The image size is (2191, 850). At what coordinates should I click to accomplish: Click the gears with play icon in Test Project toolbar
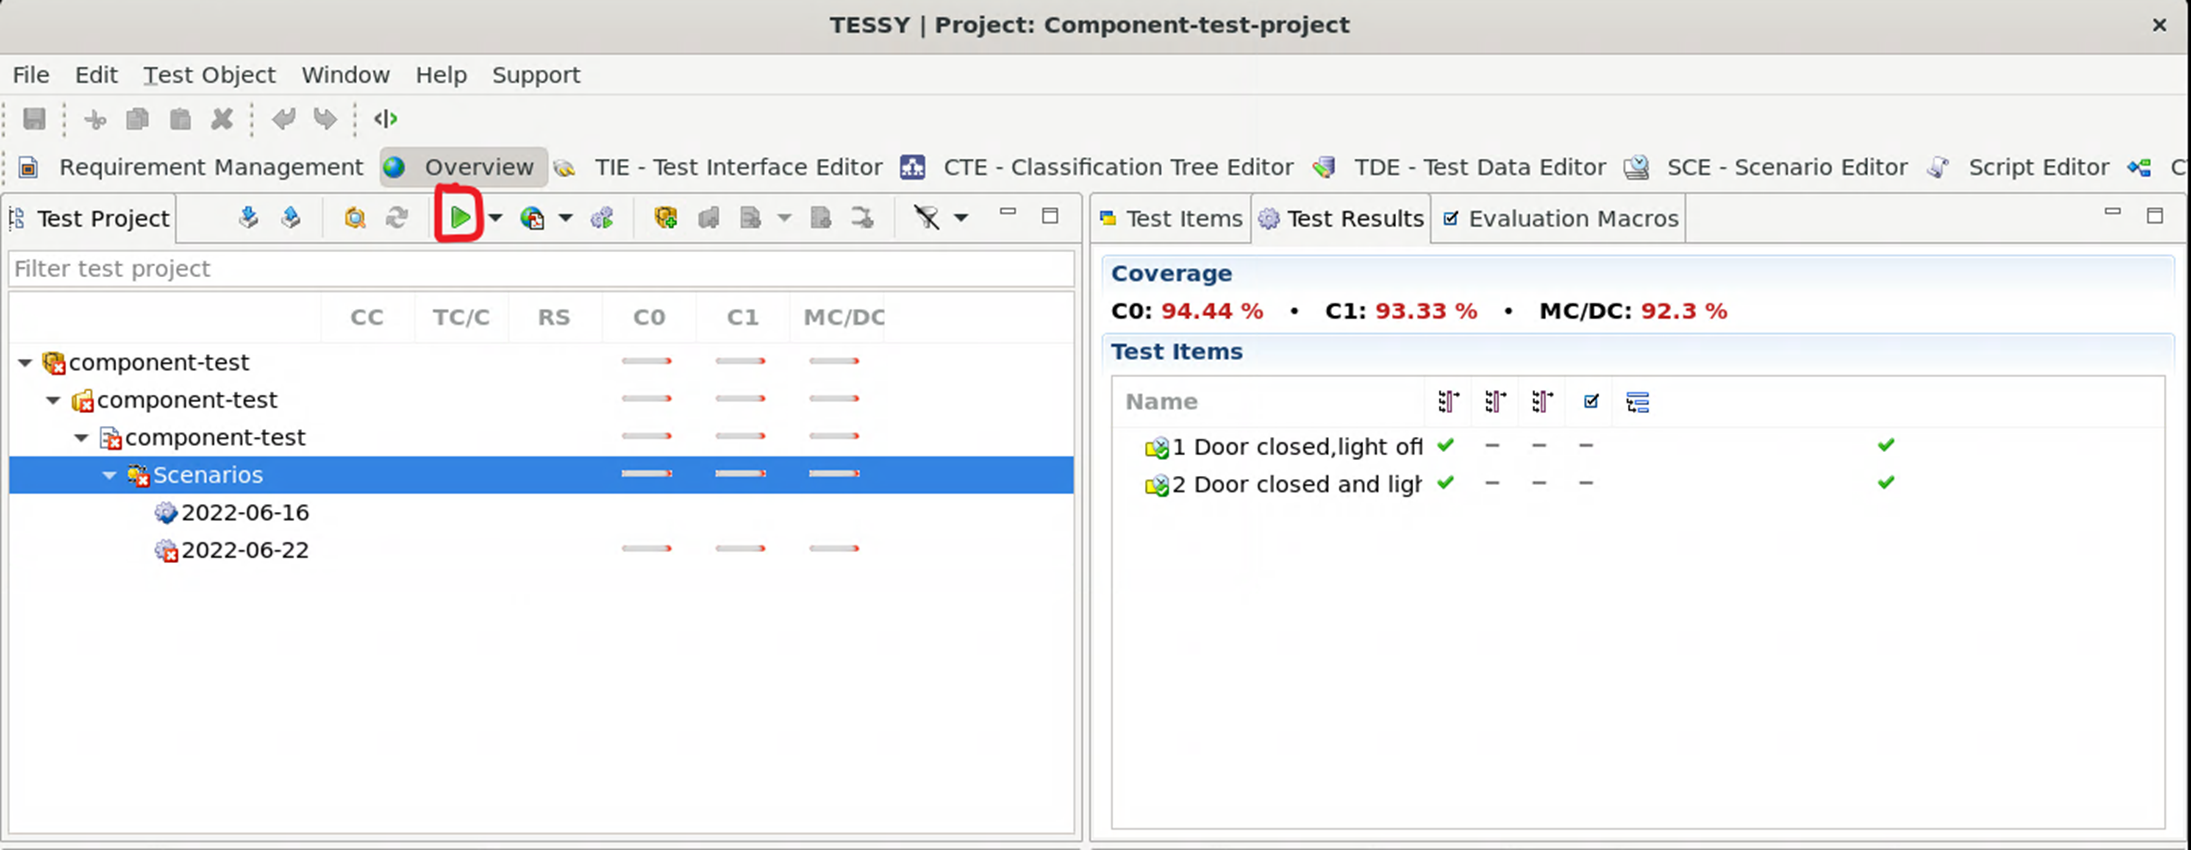(x=602, y=217)
